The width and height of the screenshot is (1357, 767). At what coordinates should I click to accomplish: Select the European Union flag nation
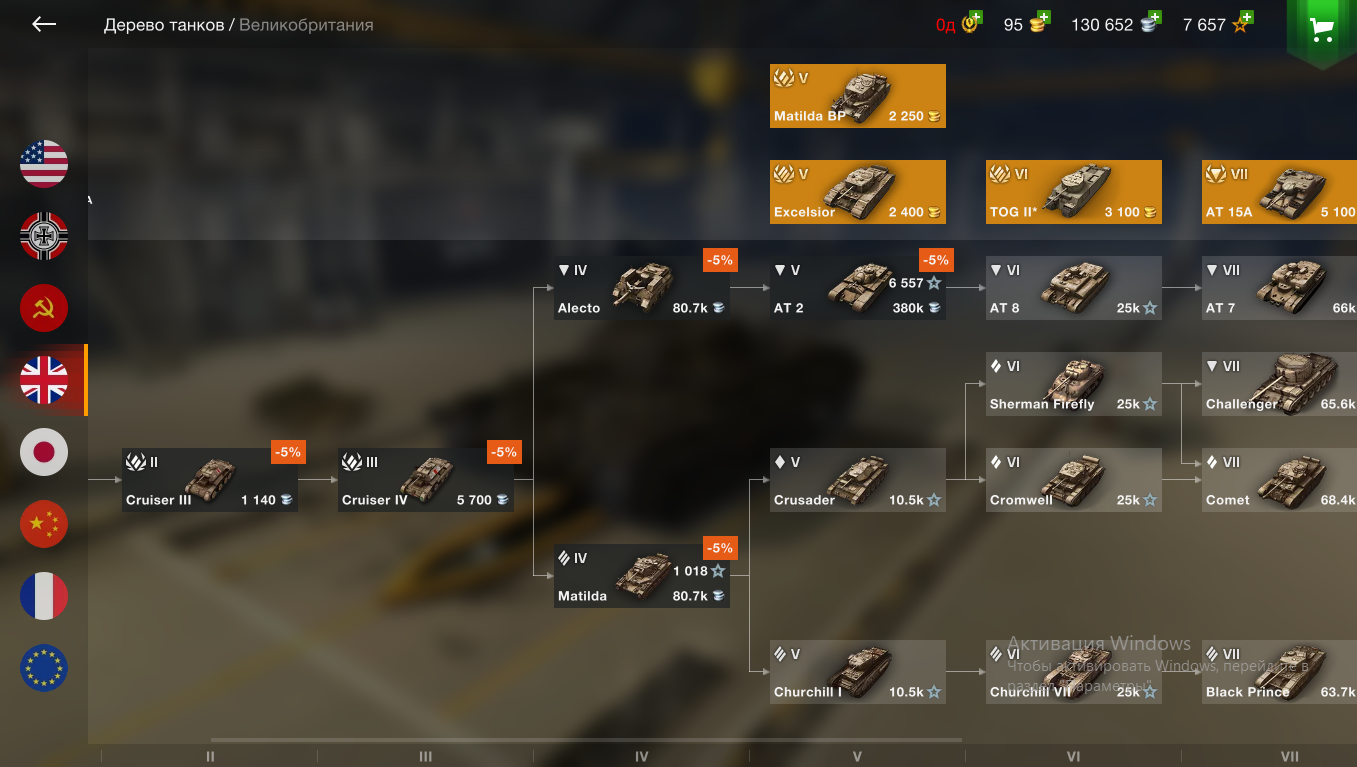point(44,668)
